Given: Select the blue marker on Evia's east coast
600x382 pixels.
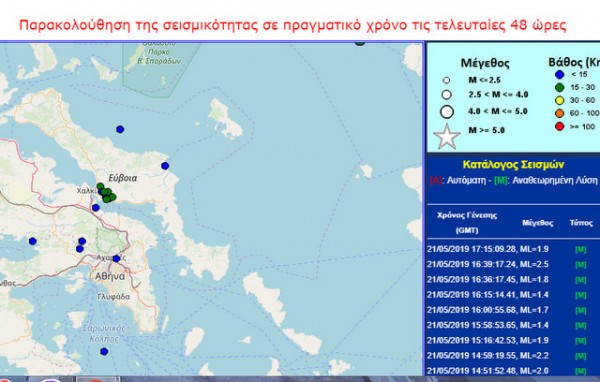Looking at the screenshot, I should (x=165, y=166).
